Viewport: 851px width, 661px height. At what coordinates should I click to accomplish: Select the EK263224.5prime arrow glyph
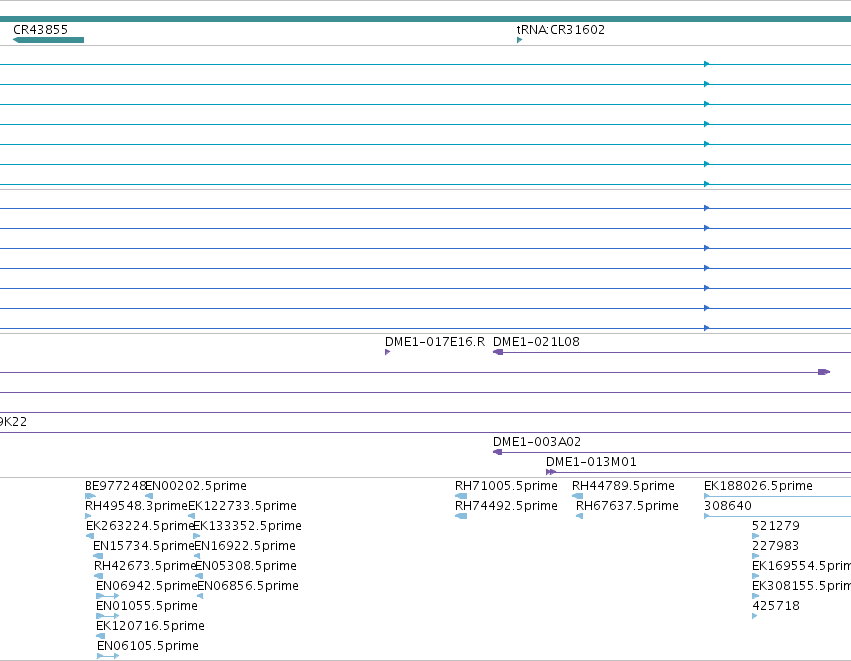(90, 536)
